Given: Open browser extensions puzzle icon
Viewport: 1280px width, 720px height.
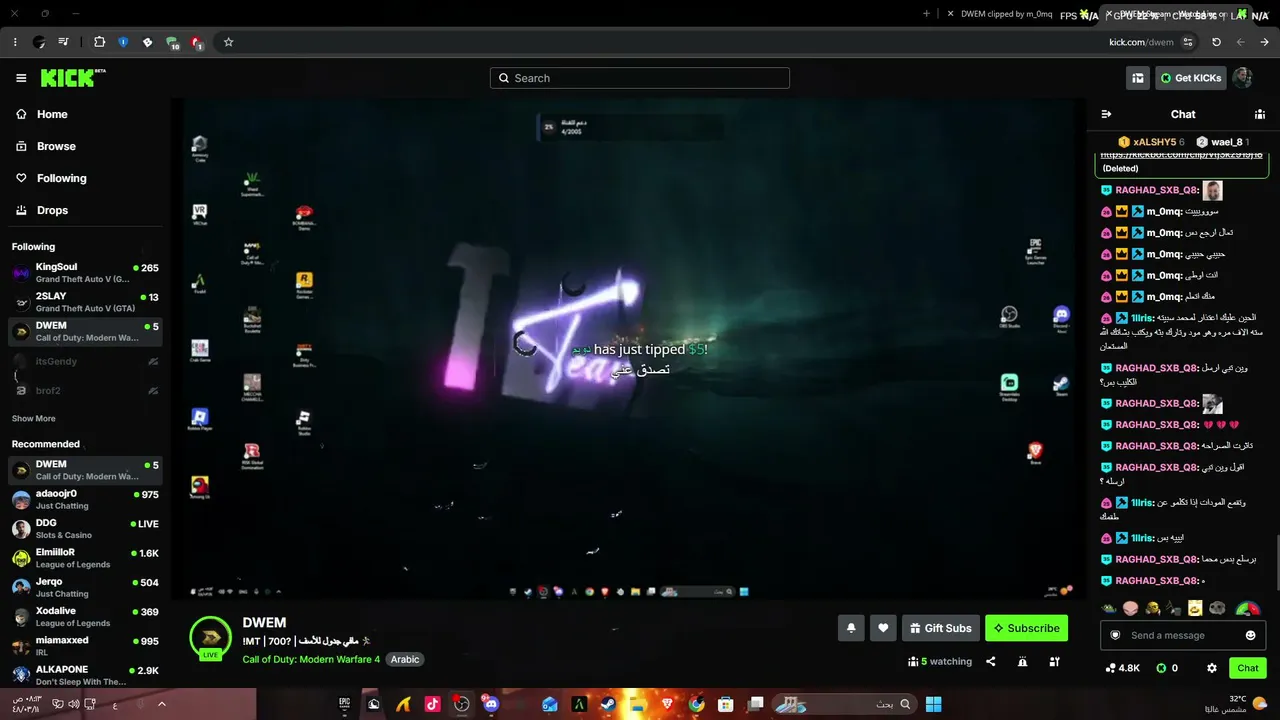Looking at the screenshot, I should (x=99, y=42).
